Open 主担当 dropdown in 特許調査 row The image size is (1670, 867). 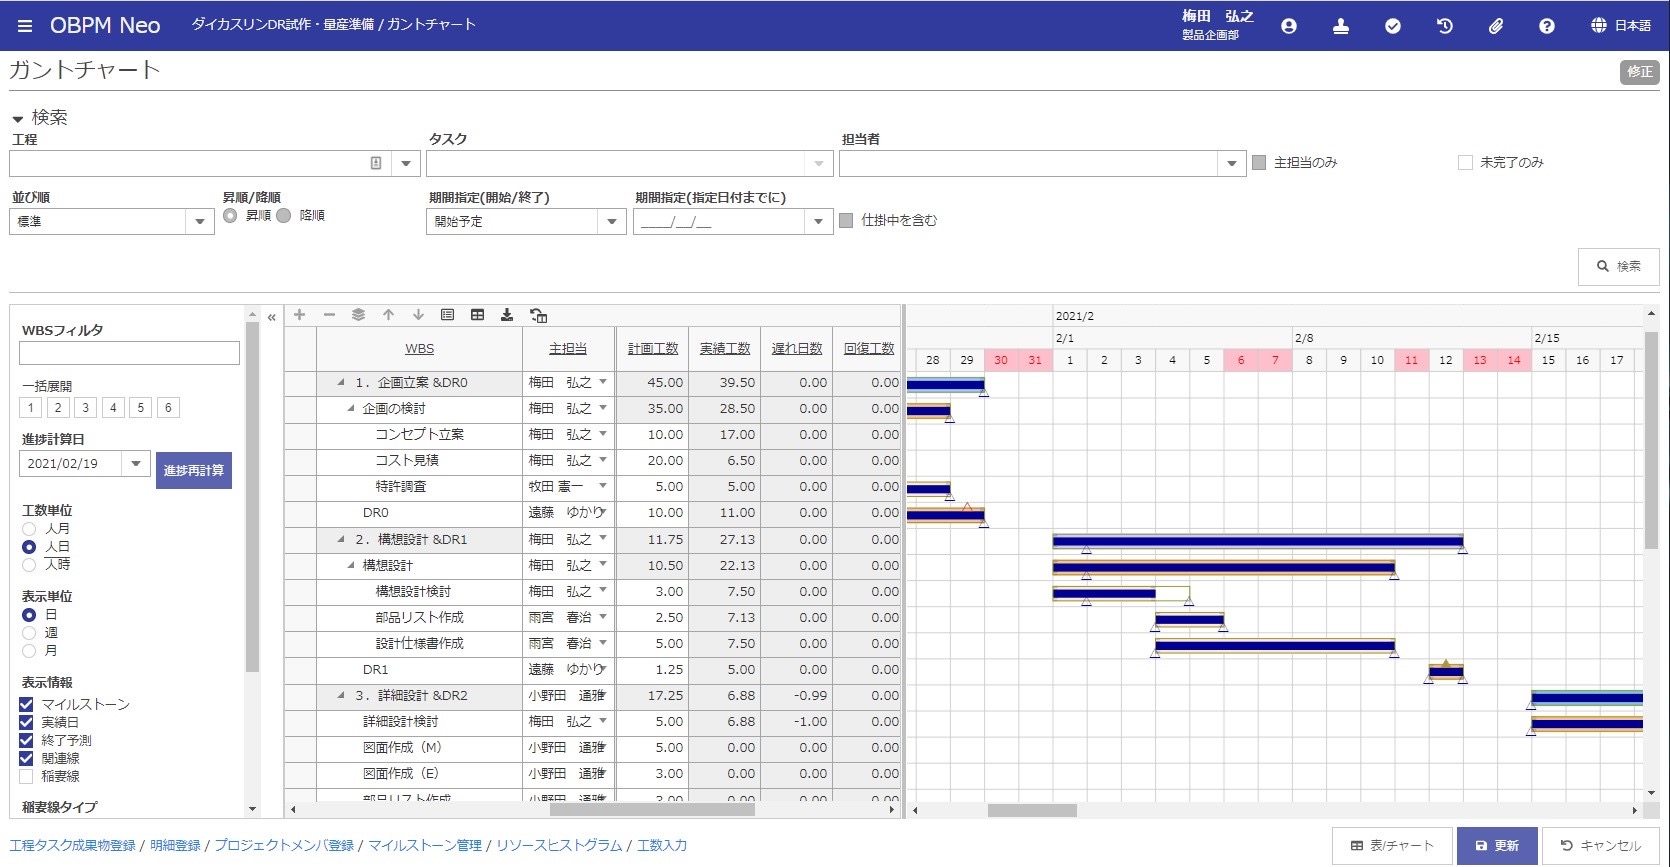pyautogui.click(x=603, y=486)
